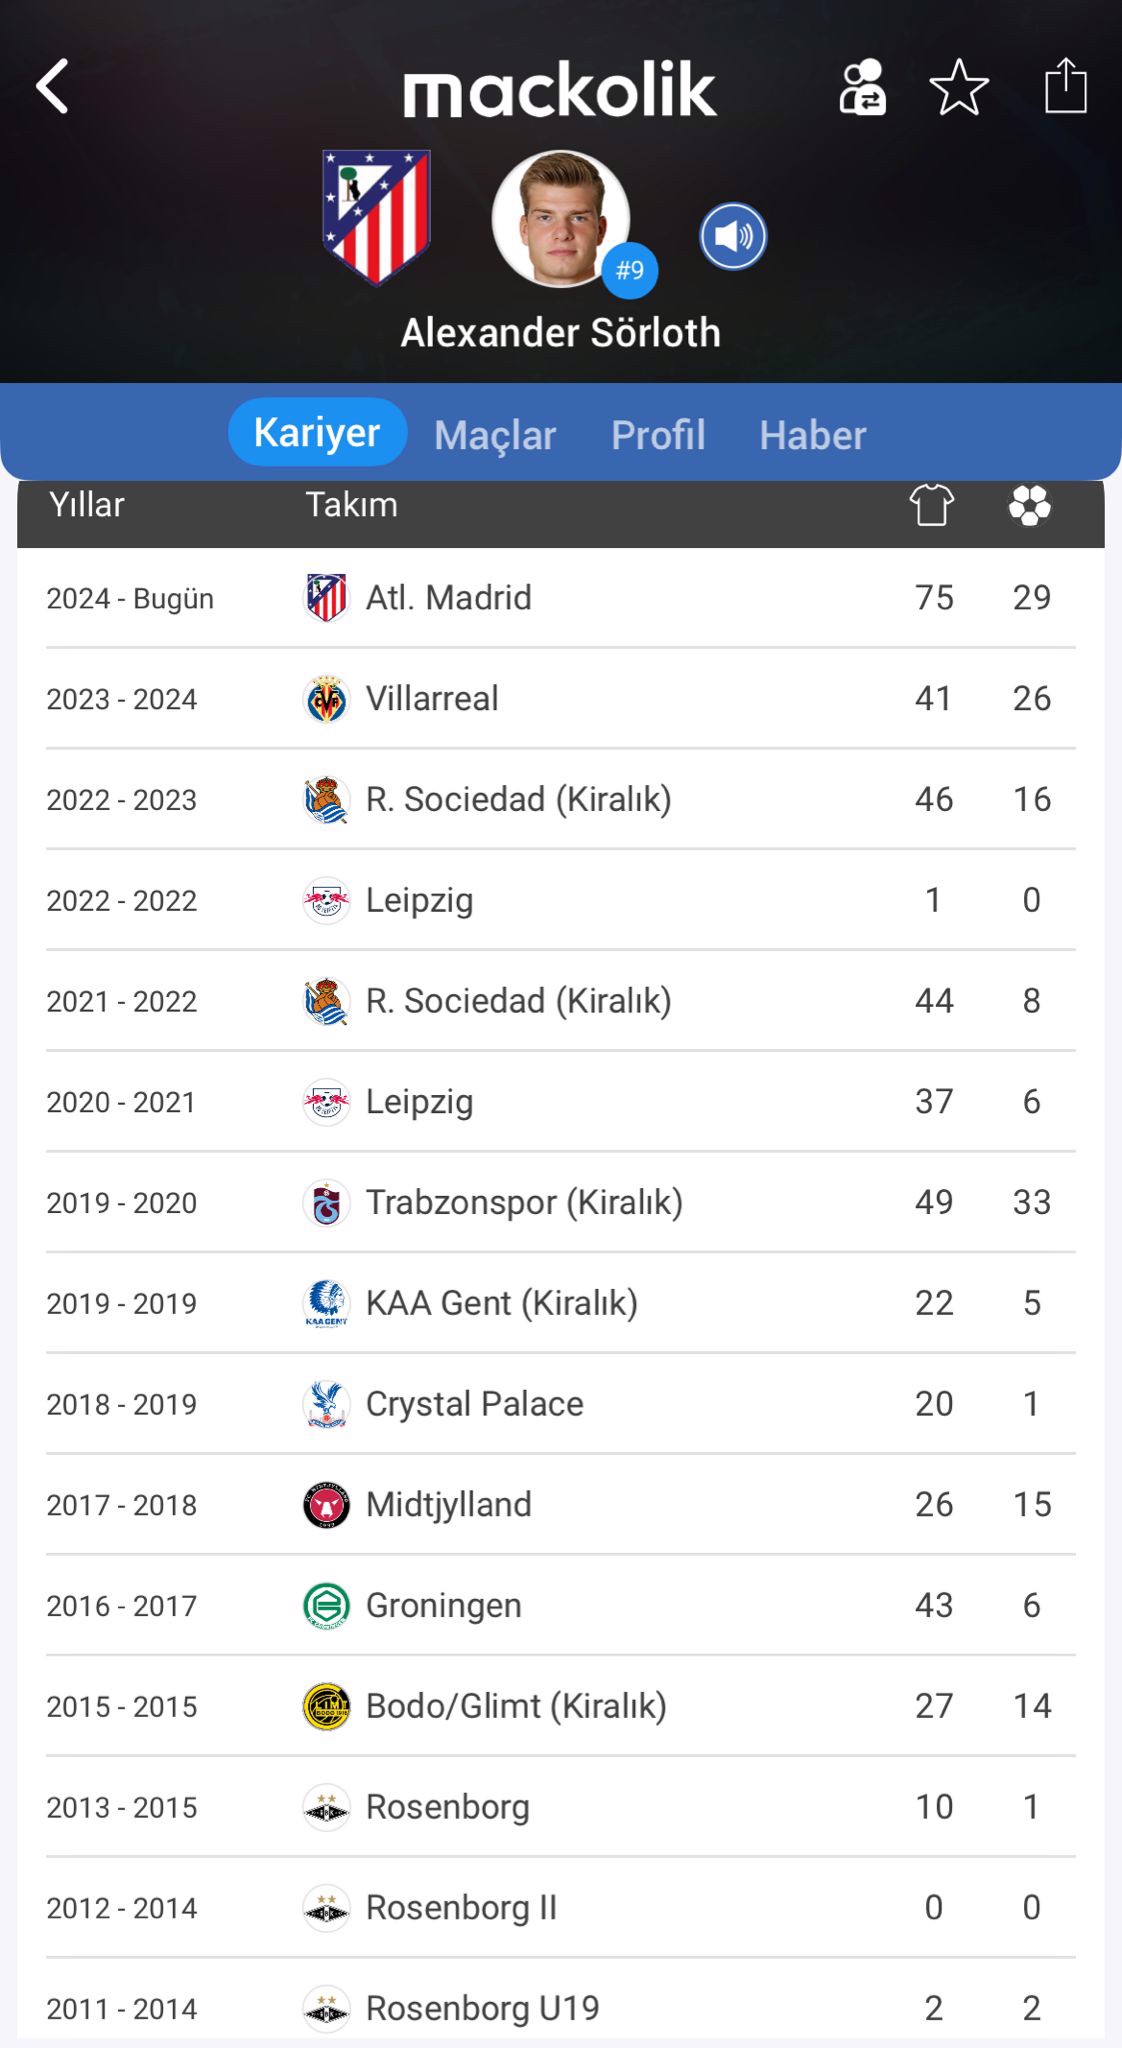This screenshot has height=2048, width=1122.
Task: Switch to the Profil tab
Action: pyautogui.click(x=658, y=435)
